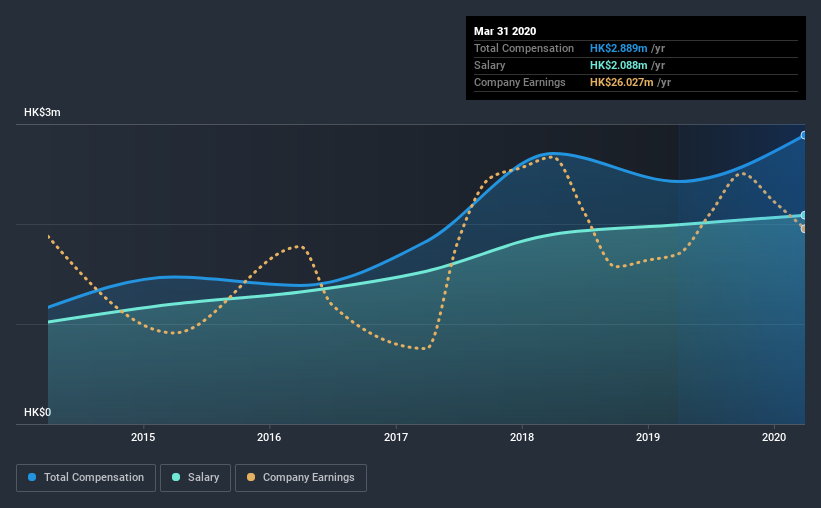Toggle the Total Compensation legend button
This screenshot has height=508, width=821.
click(x=86, y=478)
